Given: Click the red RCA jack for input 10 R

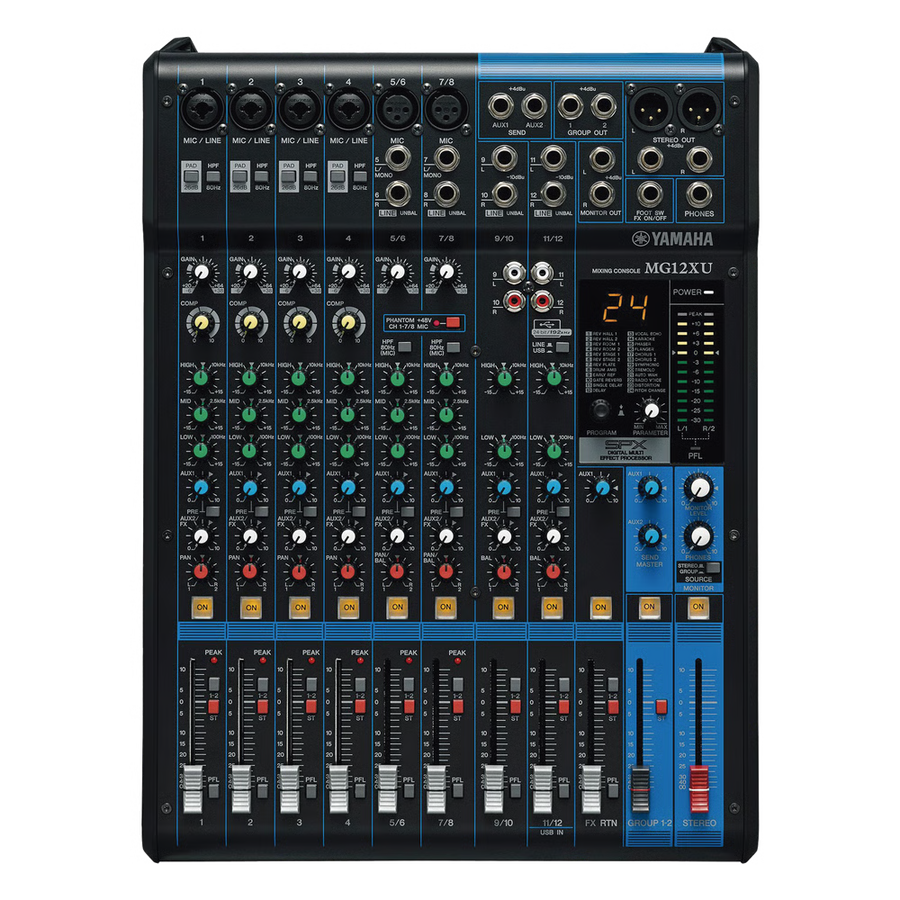Looking at the screenshot, I should pyautogui.click(x=513, y=300).
